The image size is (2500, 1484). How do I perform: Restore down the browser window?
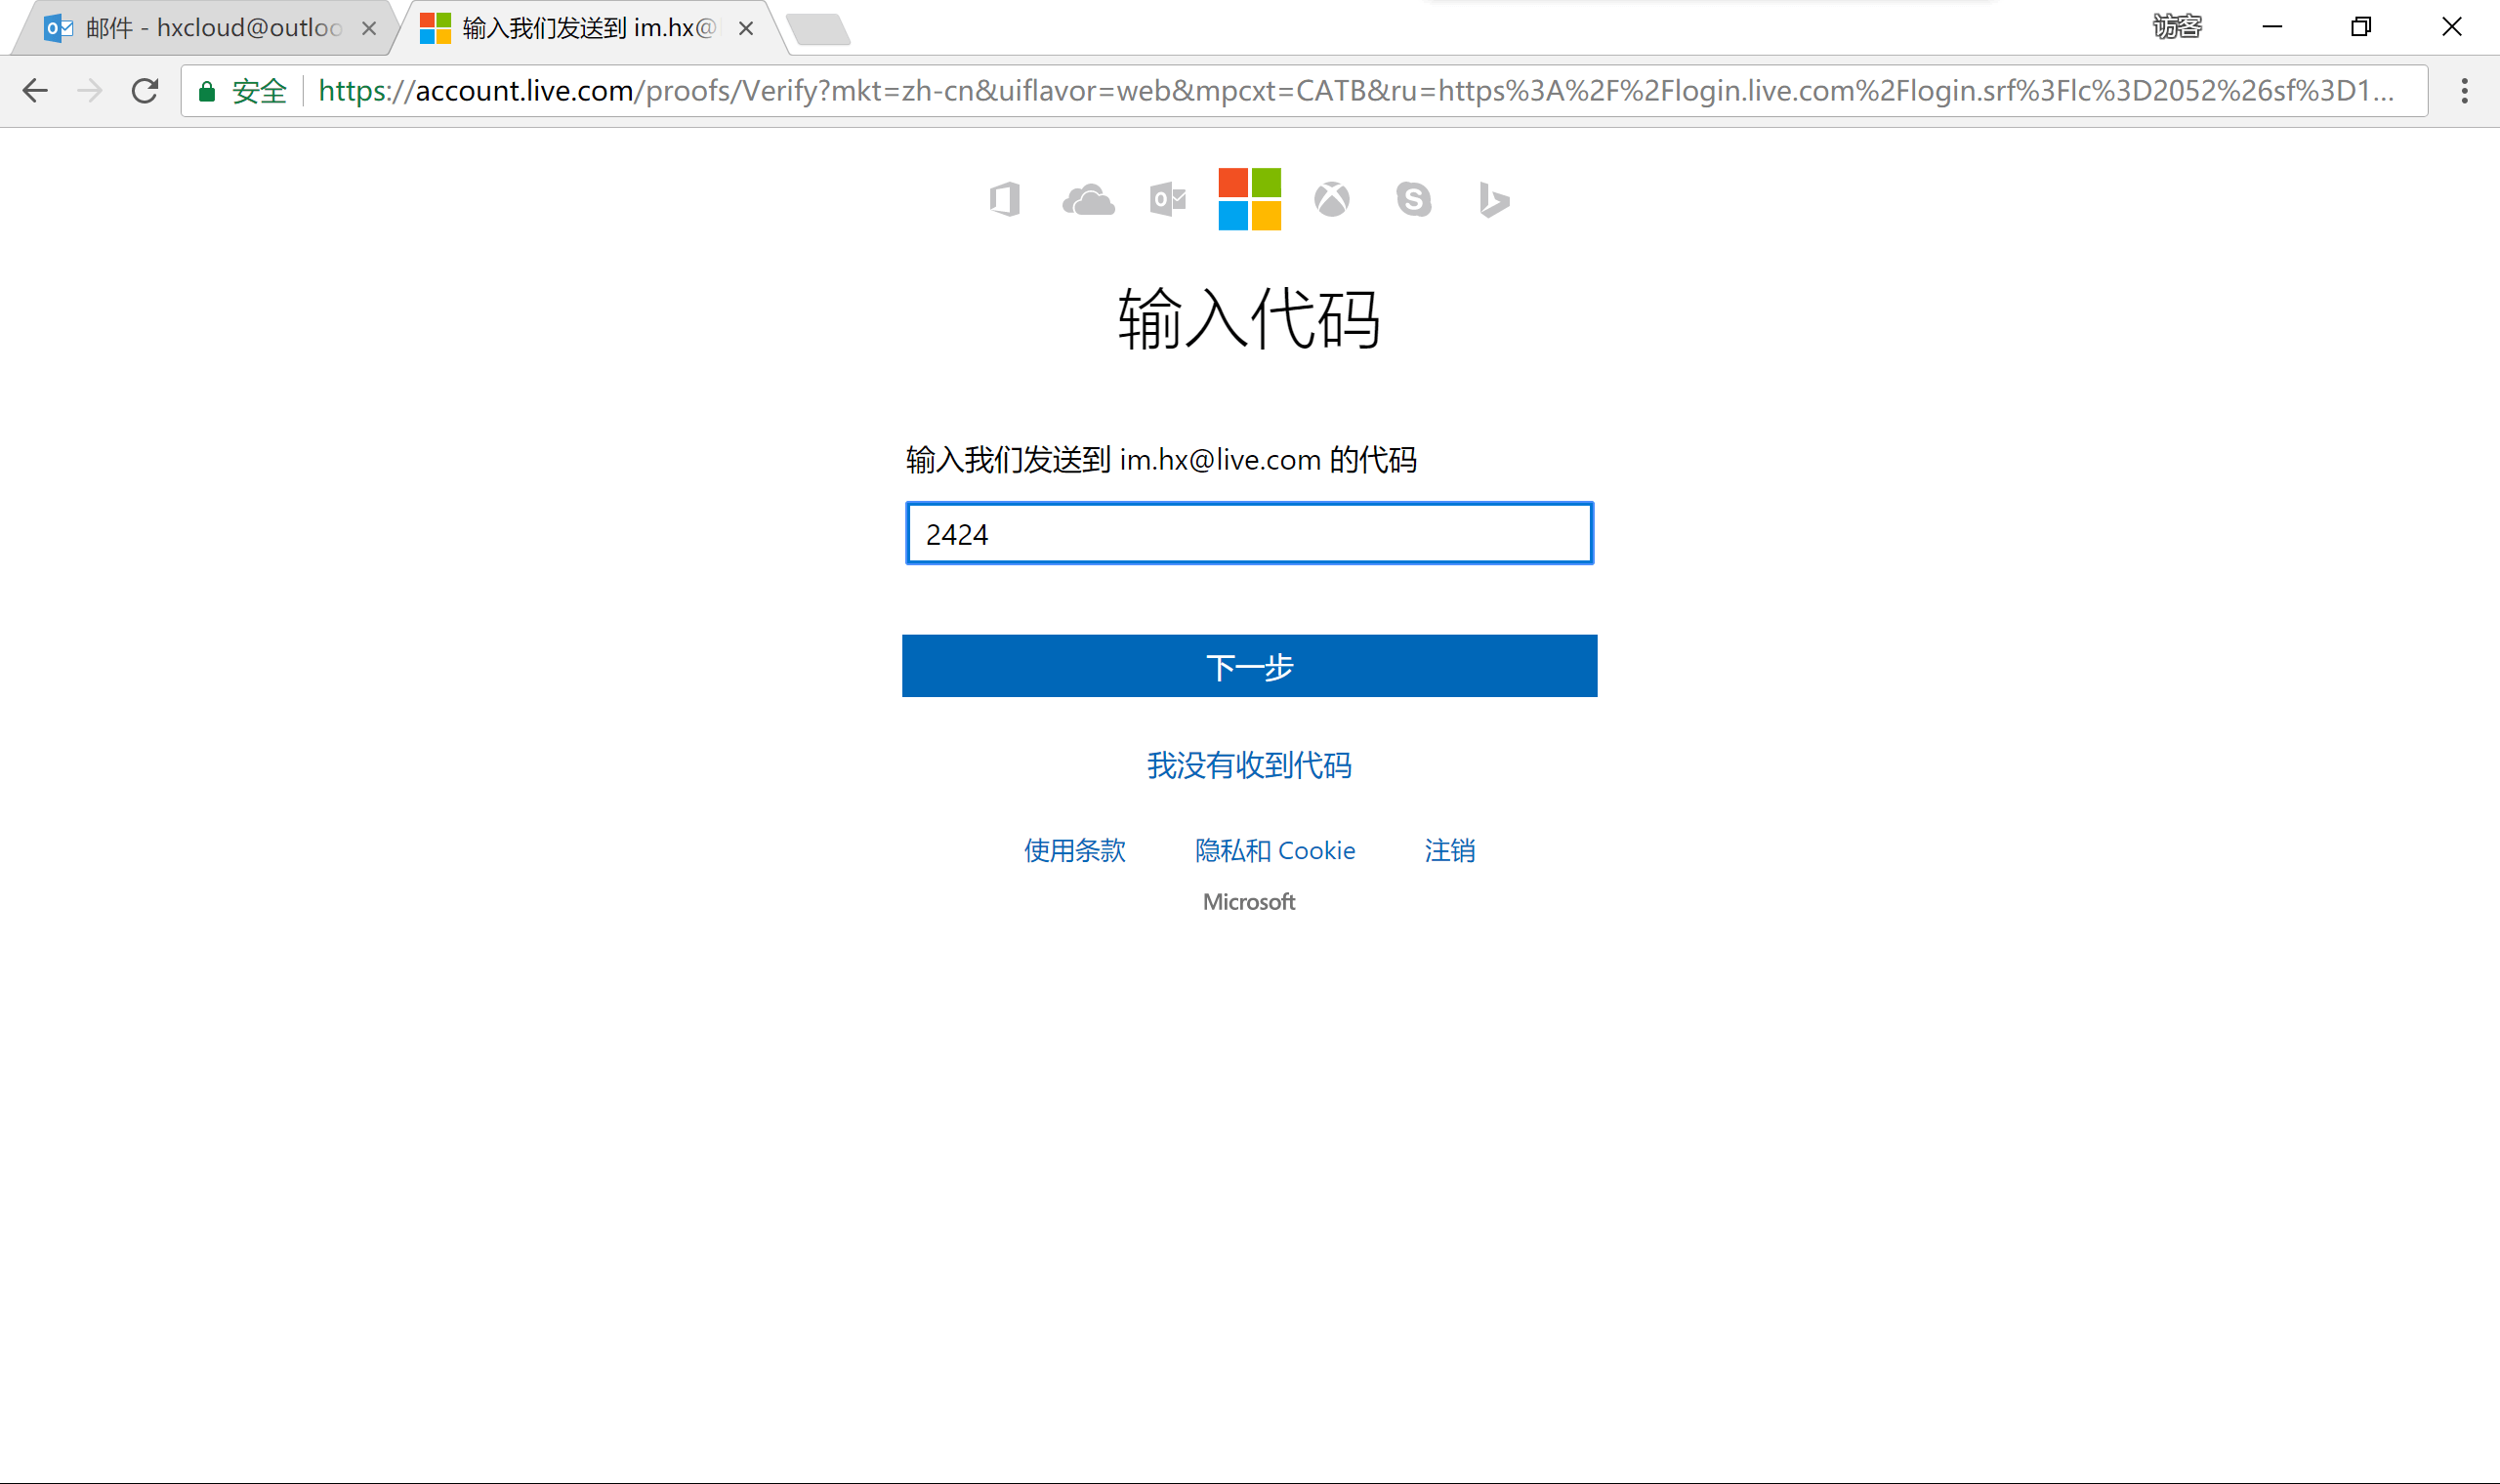(2361, 27)
